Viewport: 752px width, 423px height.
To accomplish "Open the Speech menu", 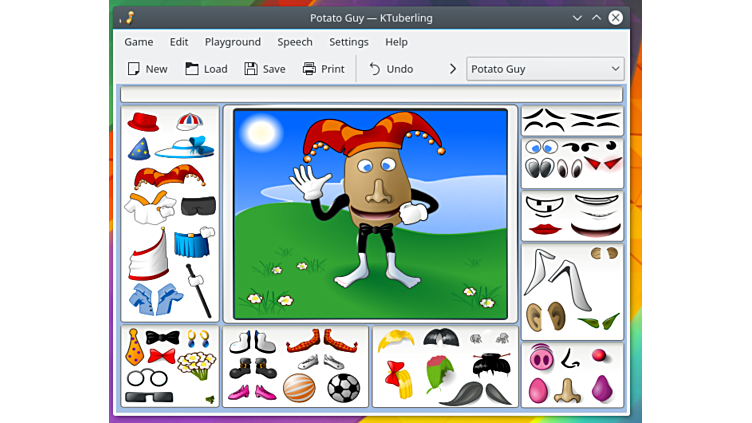I will (294, 42).
